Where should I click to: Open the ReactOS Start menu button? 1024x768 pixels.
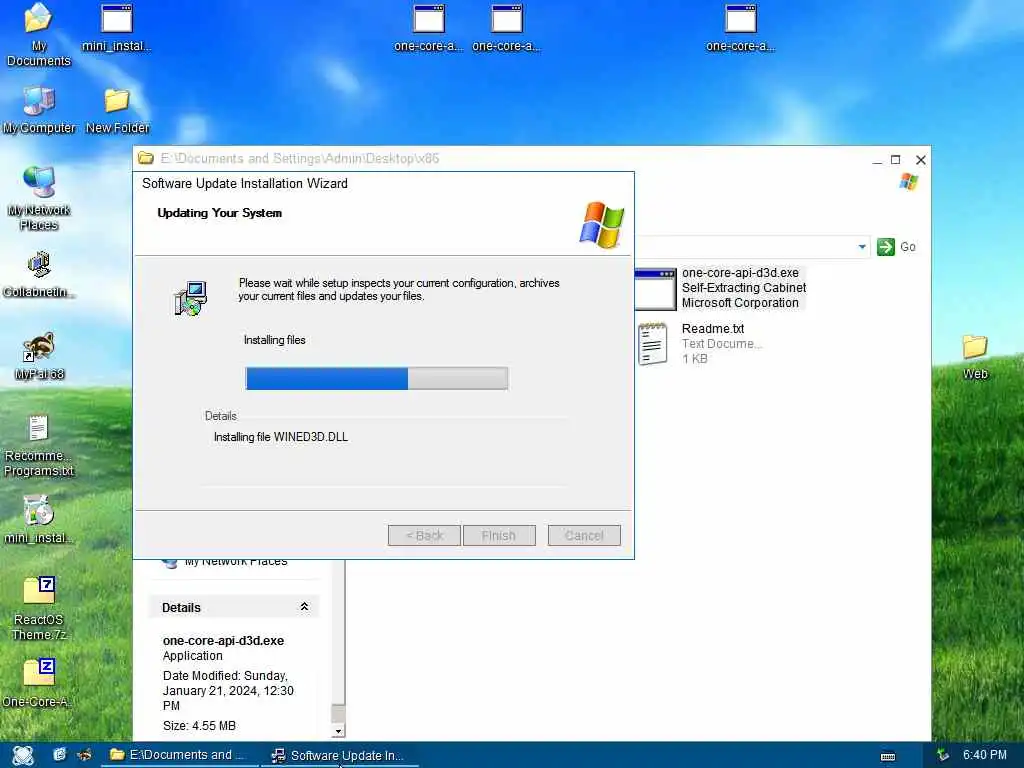[x=22, y=755]
